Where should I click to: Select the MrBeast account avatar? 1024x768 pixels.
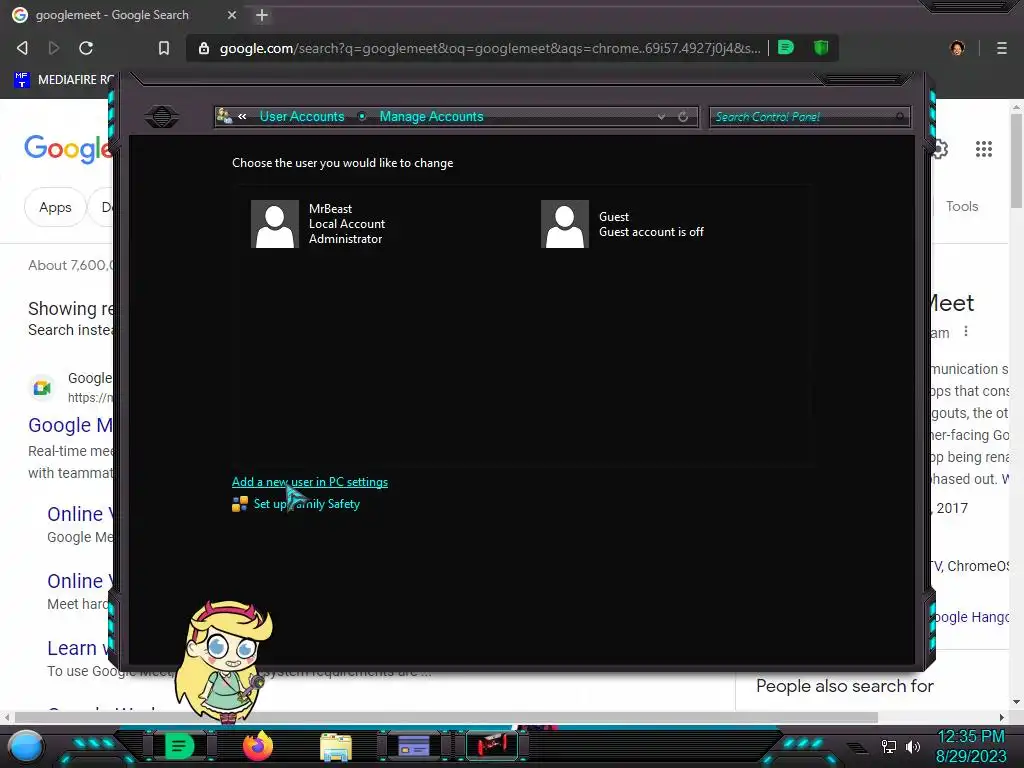(x=275, y=224)
